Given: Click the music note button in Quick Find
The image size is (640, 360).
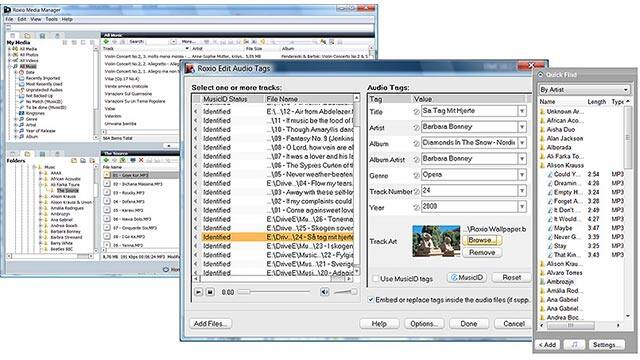Looking at the screenshot, I should 574,345.
